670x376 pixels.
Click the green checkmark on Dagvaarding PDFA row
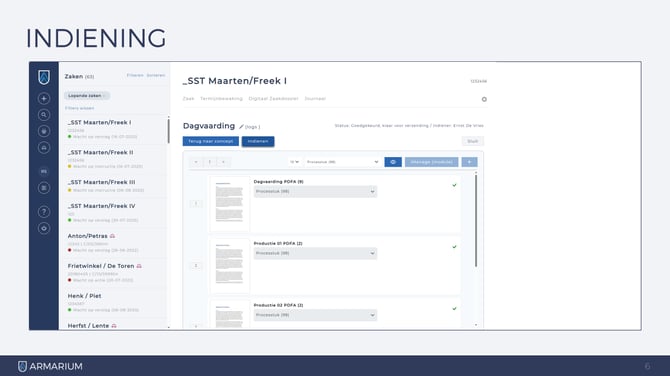454,185
